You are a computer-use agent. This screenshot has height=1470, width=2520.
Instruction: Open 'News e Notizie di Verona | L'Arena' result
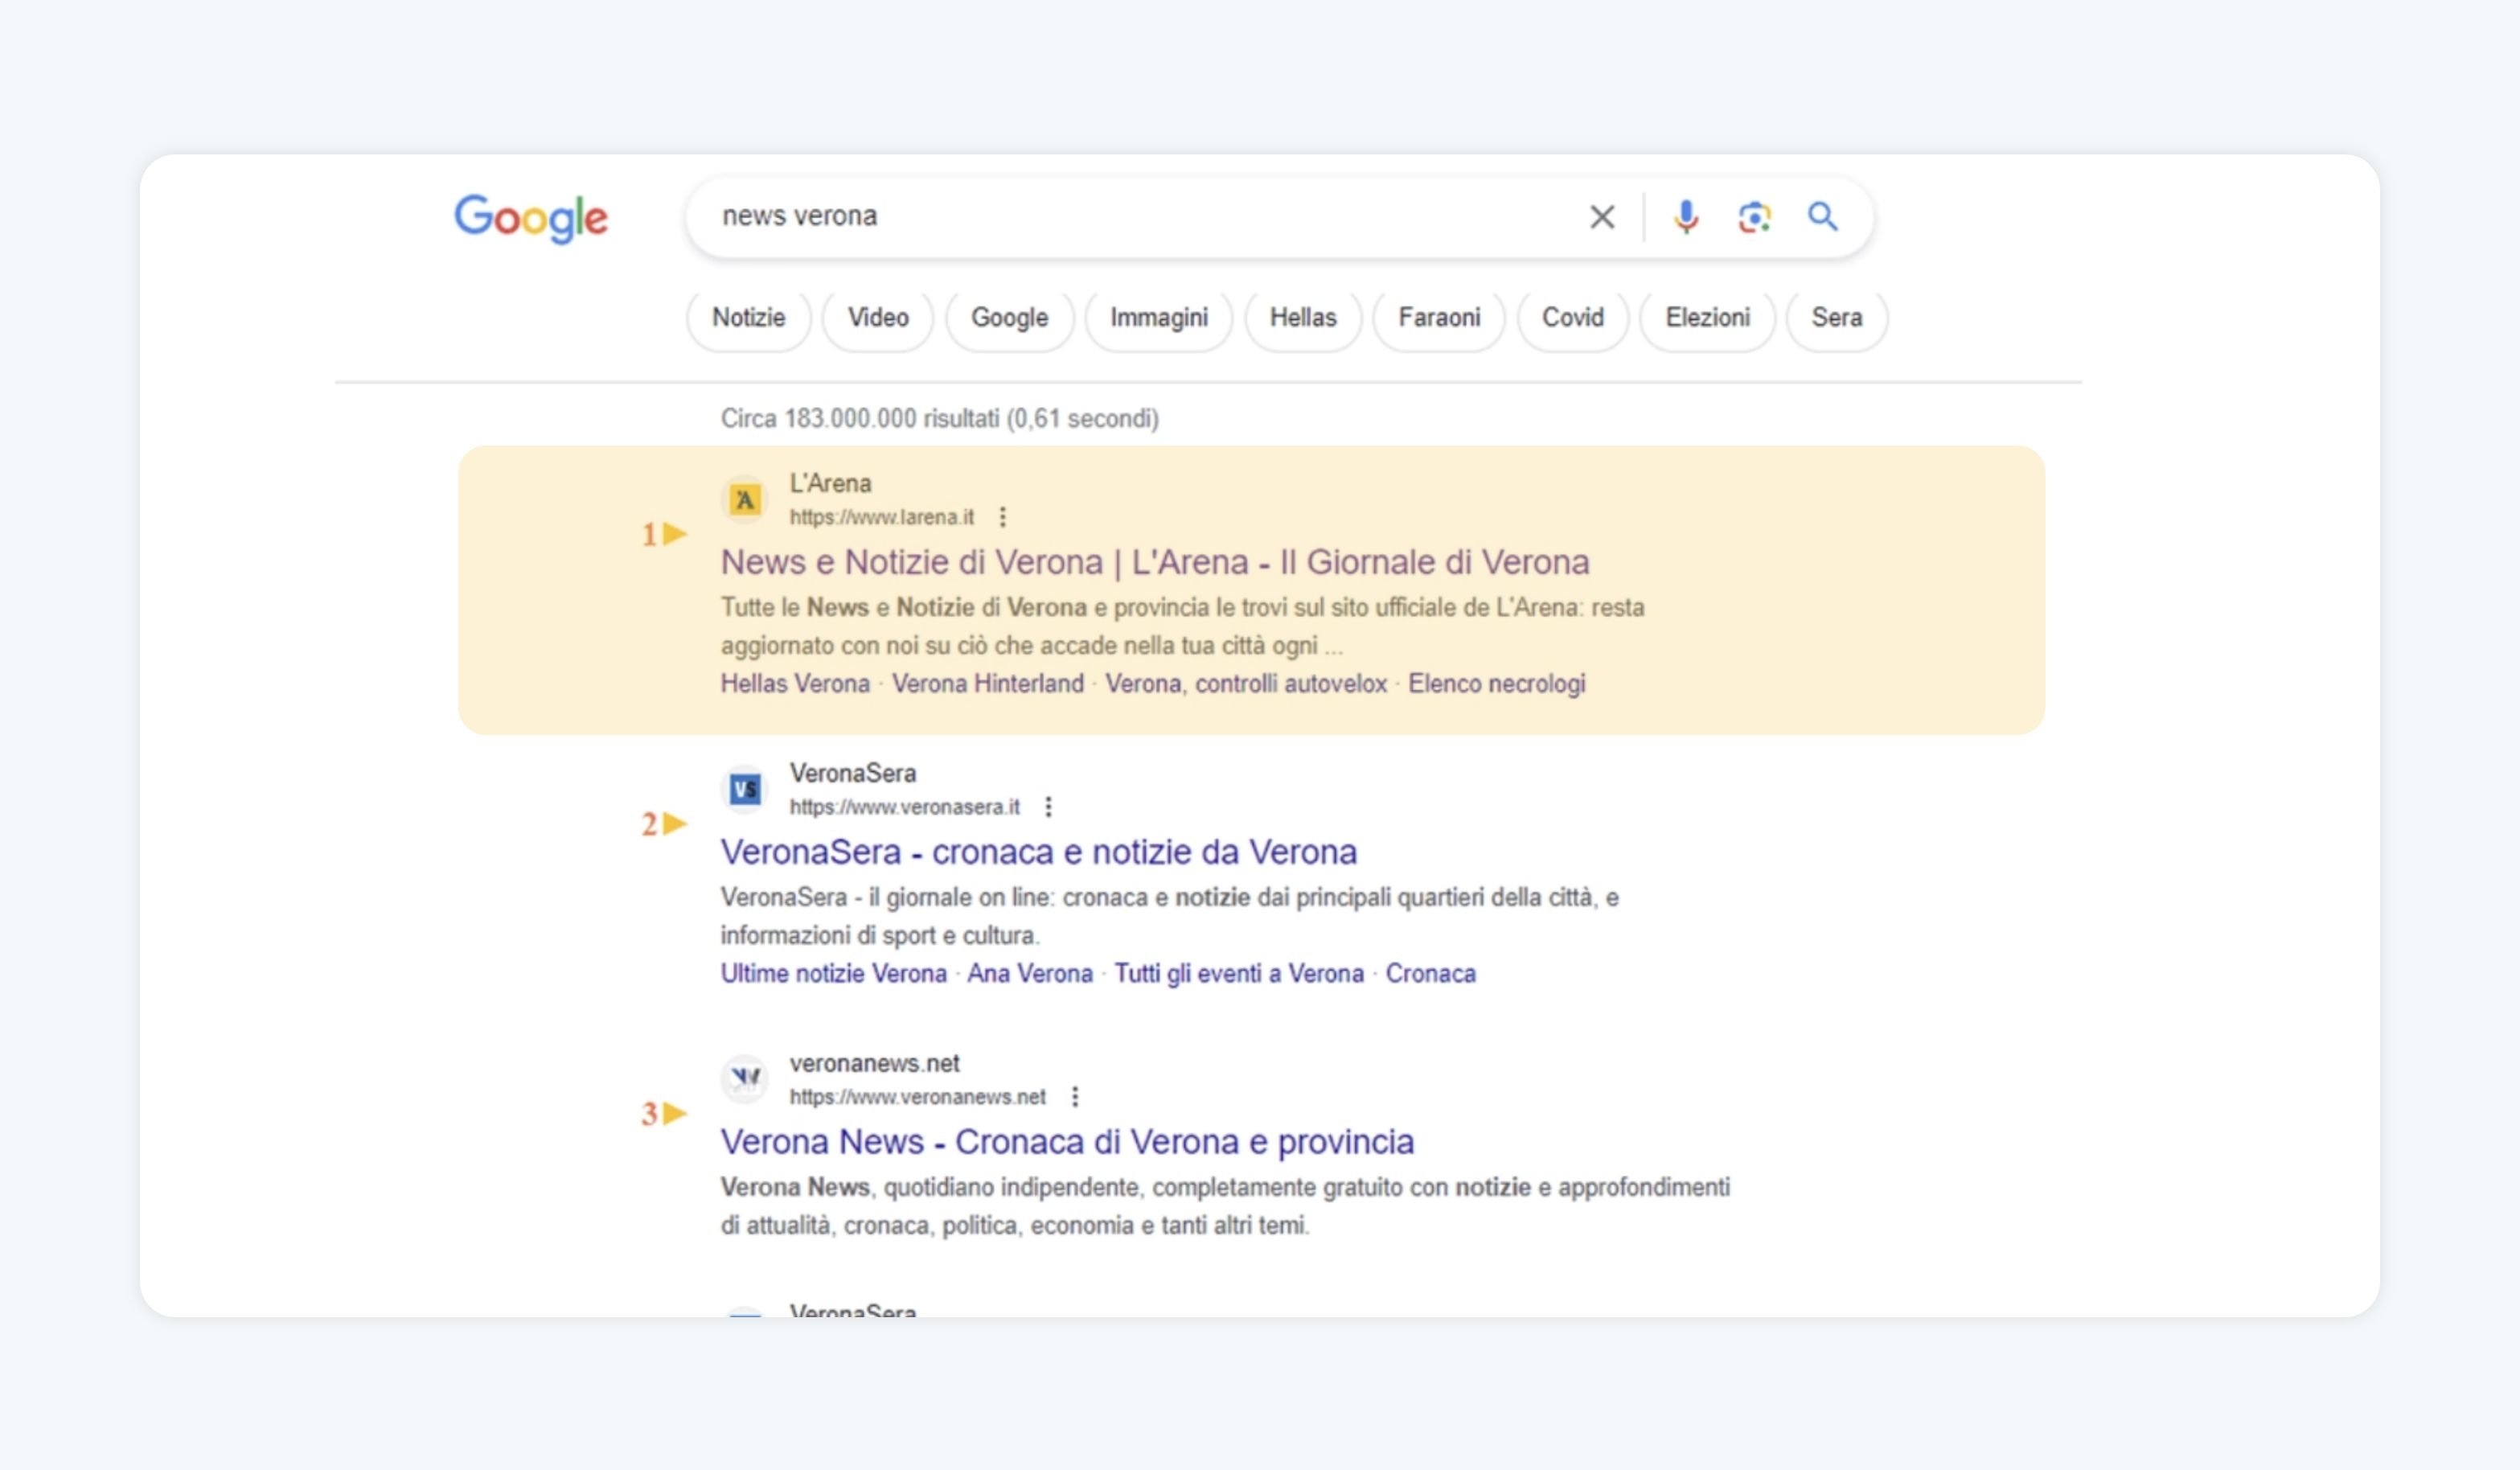[1155, 563]
